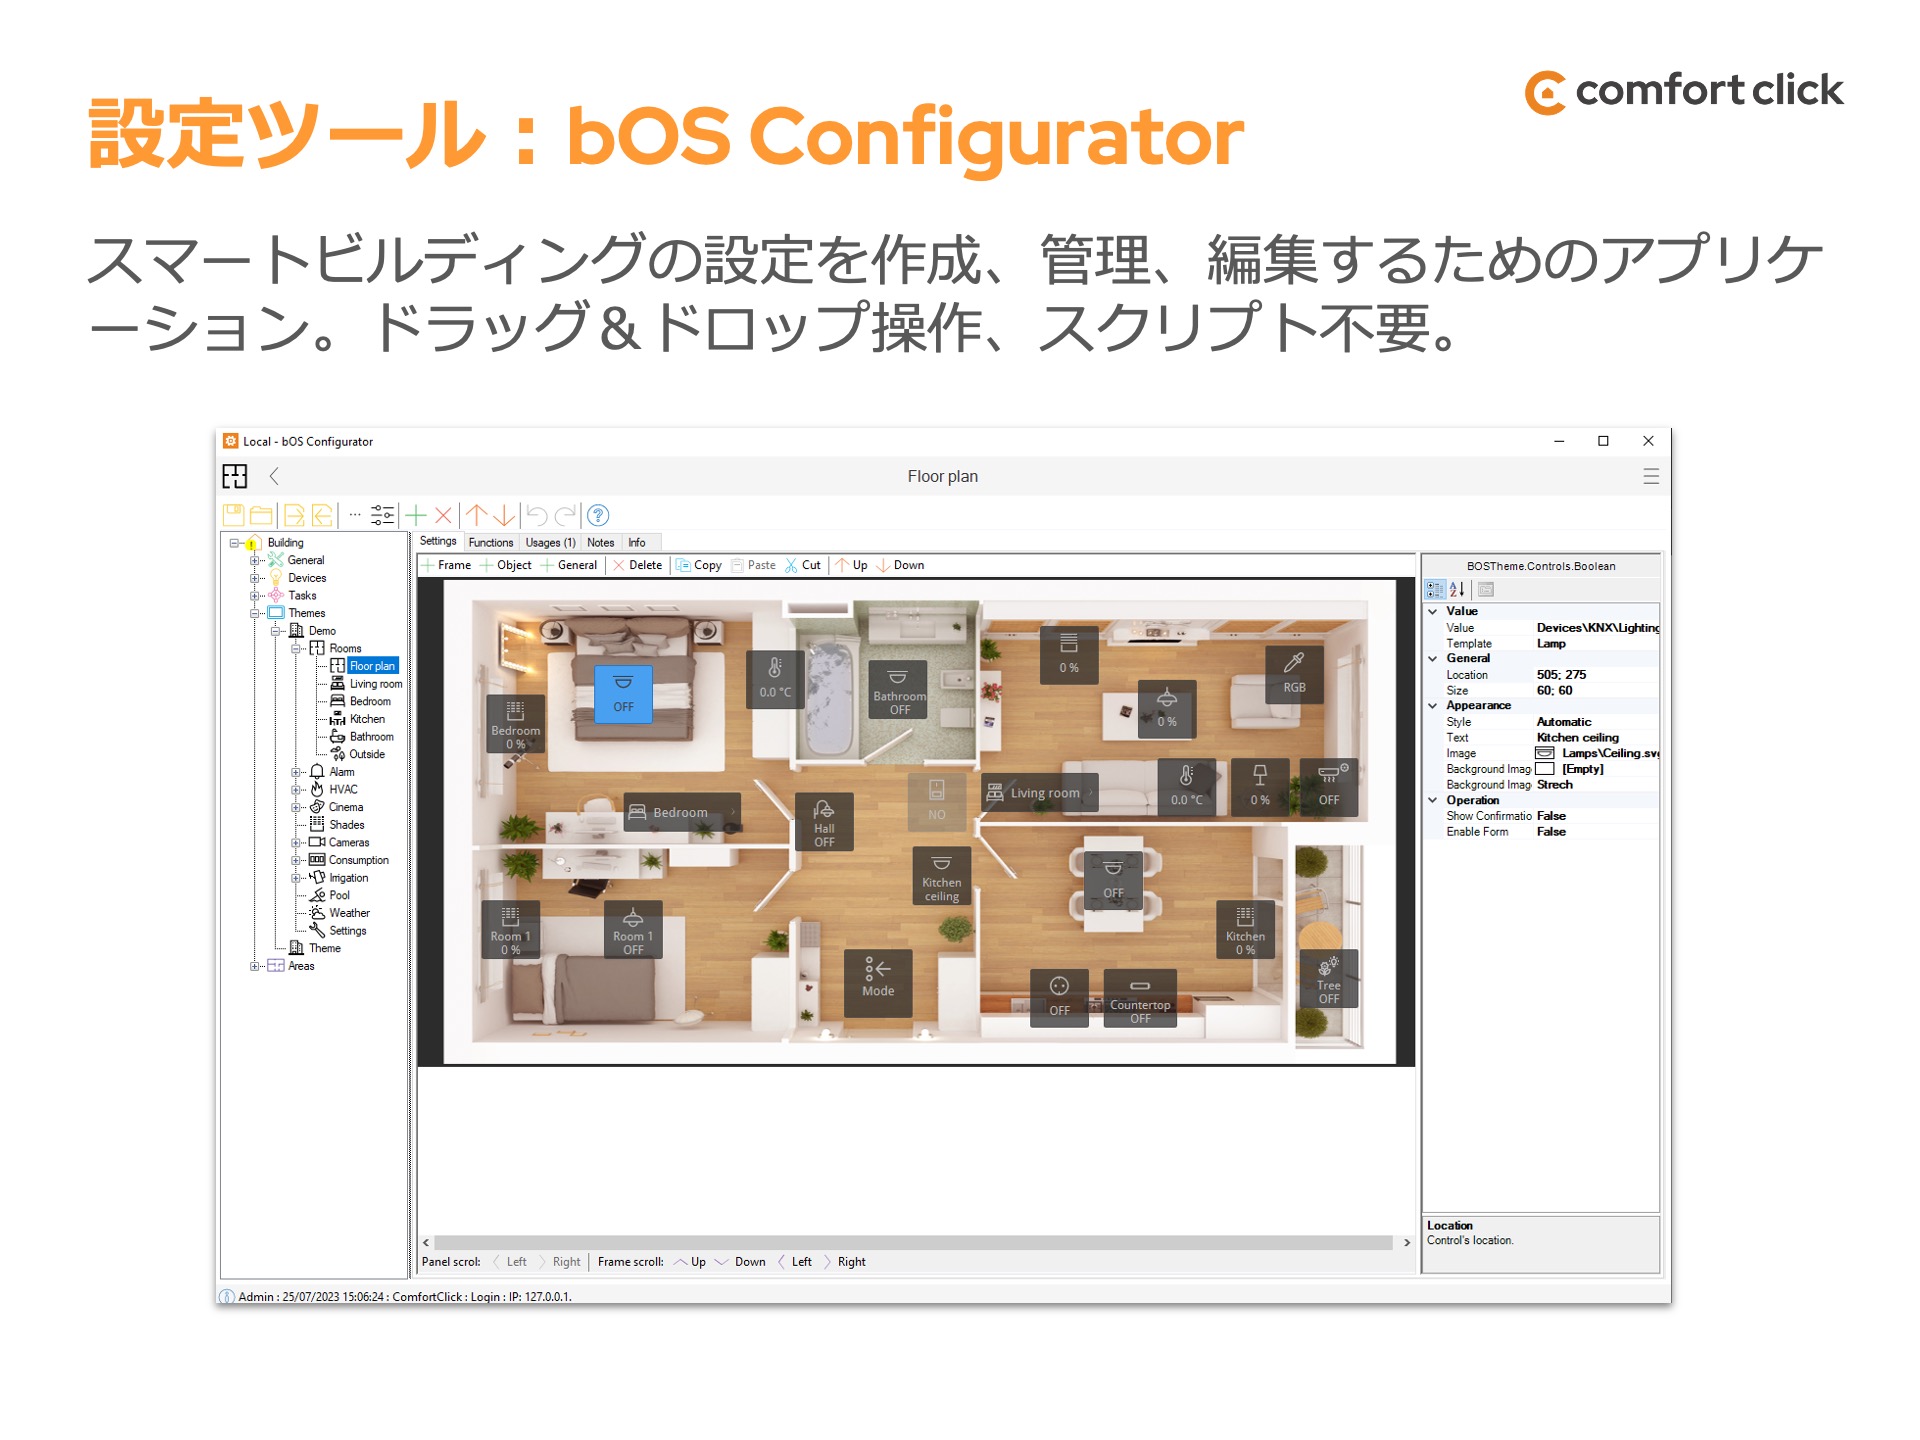
Task: Select the RGB color picker widget on the plan
Action: coord(1294,673)
